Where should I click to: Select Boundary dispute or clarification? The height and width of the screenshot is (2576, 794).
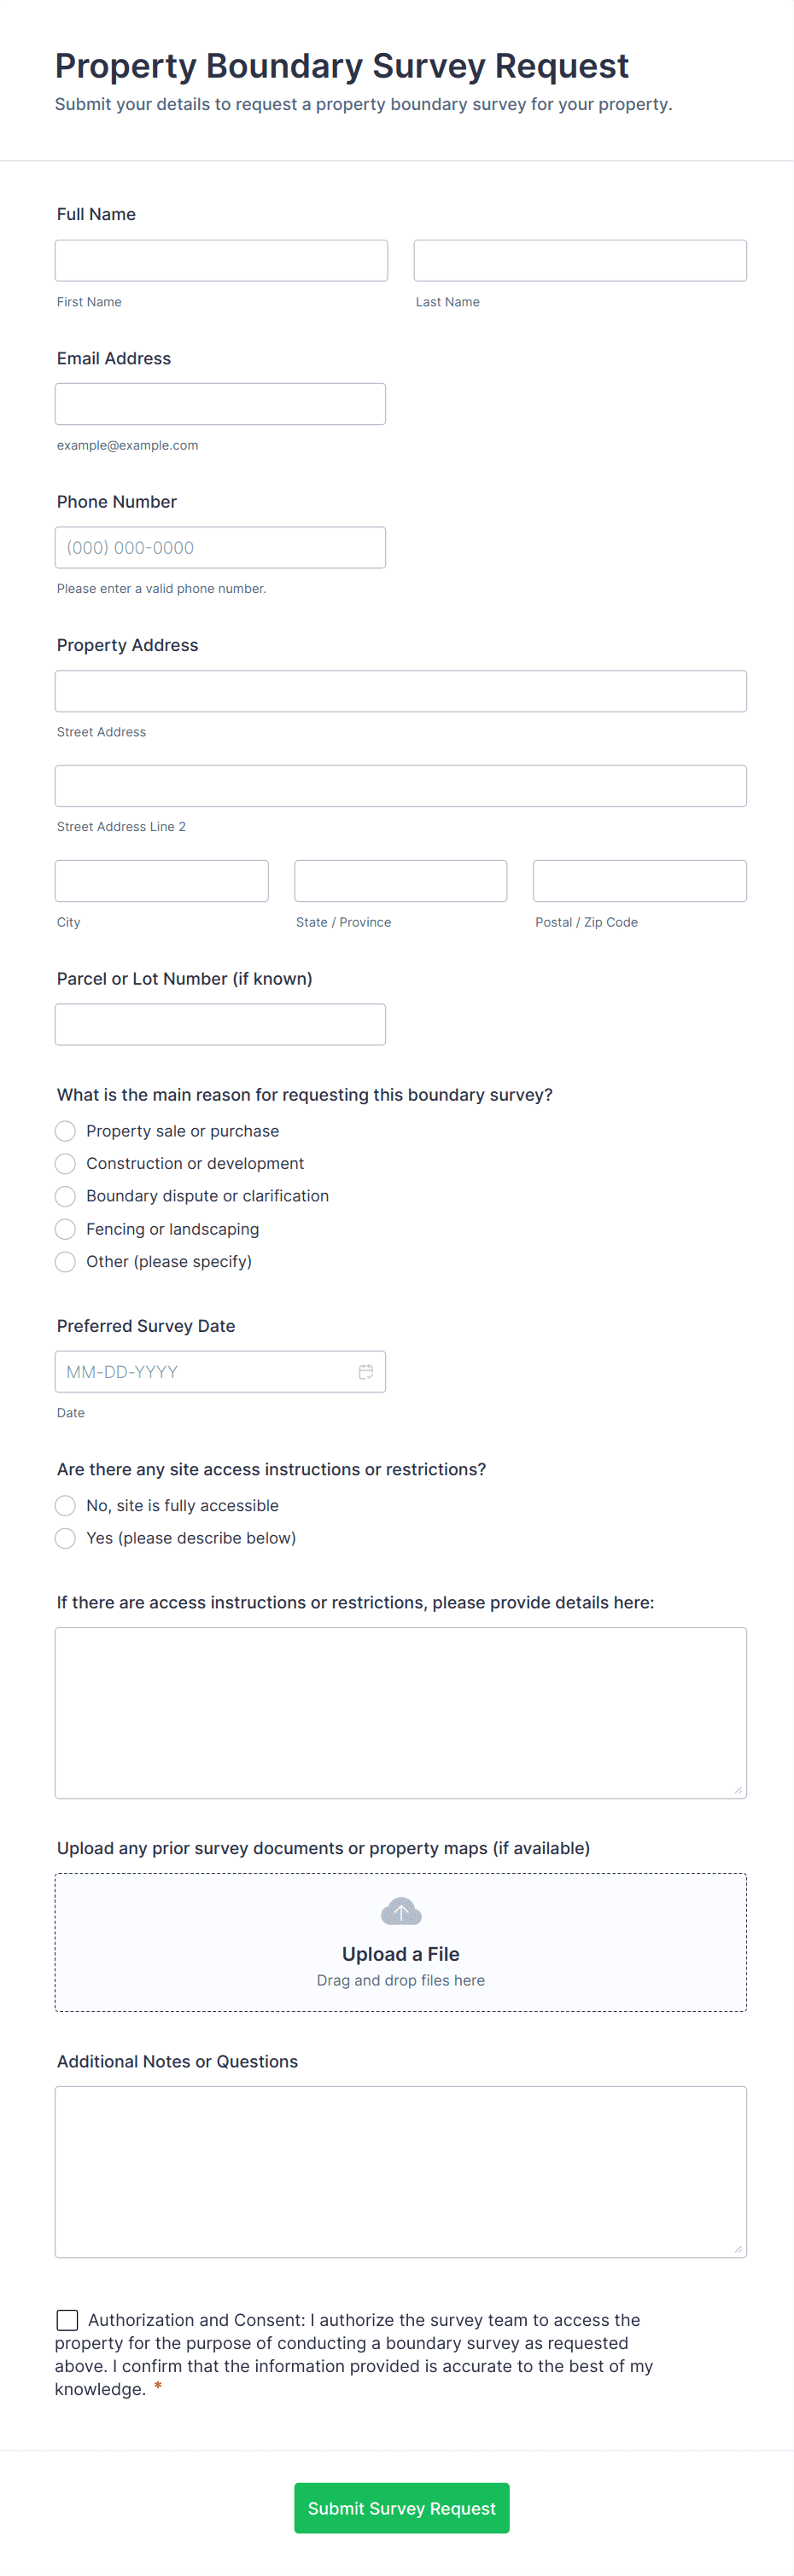pos(66,1196)
